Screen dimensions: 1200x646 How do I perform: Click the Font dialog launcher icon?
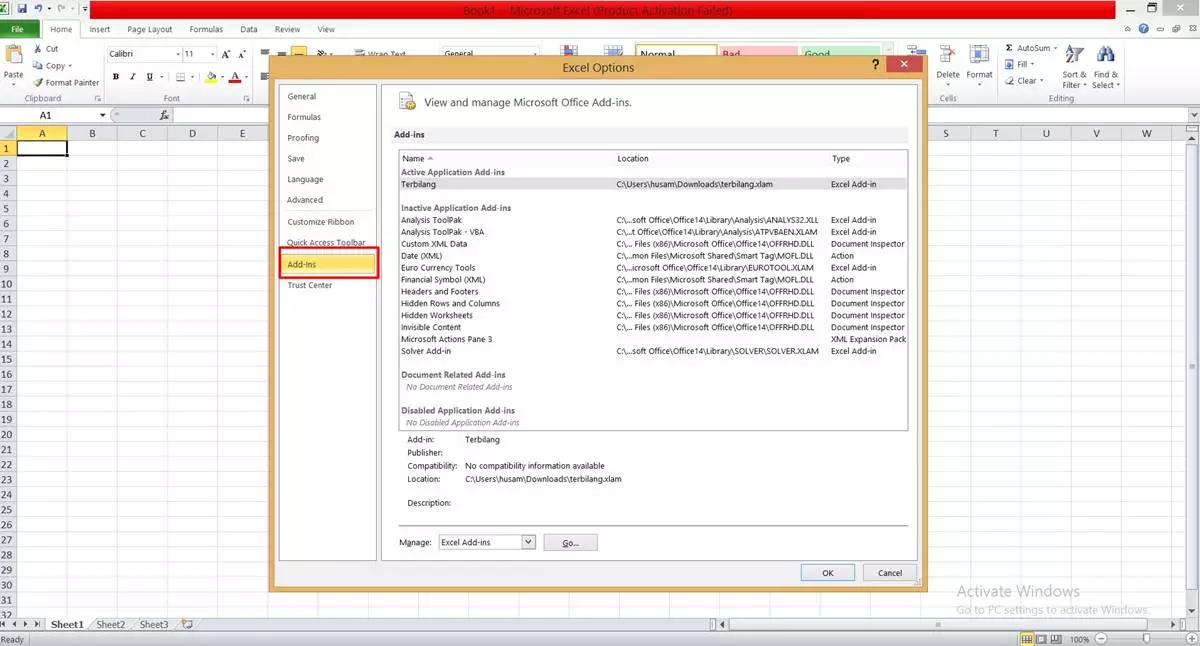246,99
